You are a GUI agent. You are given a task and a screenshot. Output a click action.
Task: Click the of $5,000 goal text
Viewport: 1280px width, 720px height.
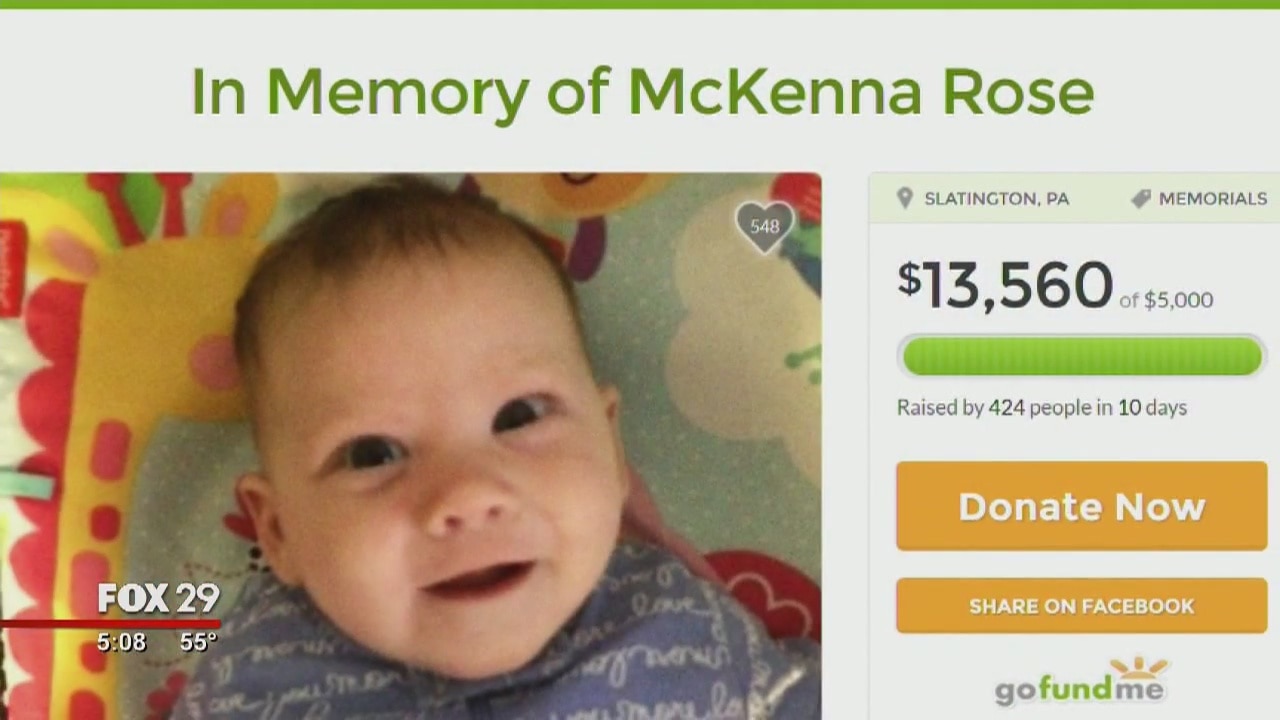1166,300
